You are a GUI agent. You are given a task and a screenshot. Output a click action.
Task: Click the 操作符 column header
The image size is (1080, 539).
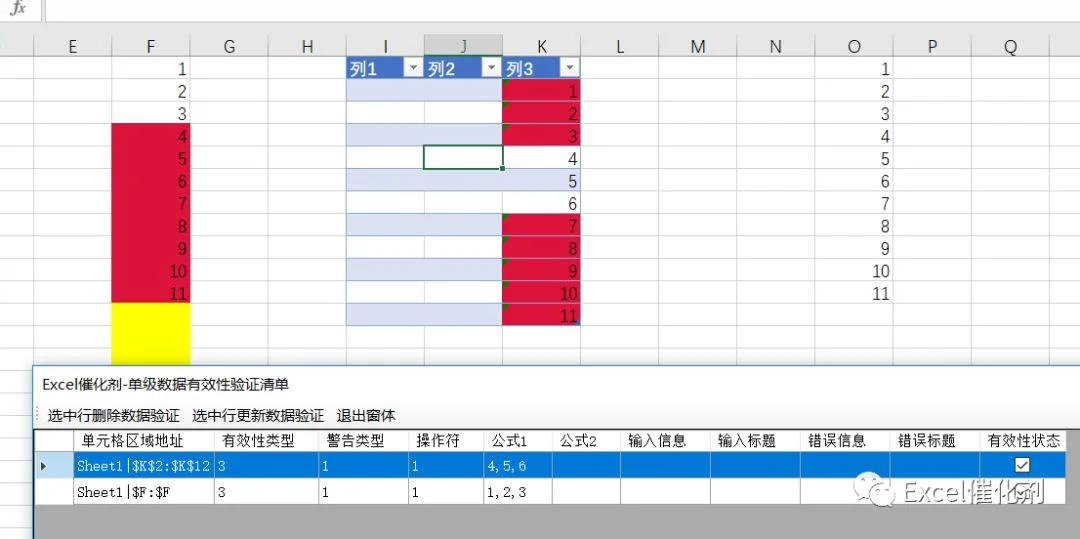coord(446,441)
